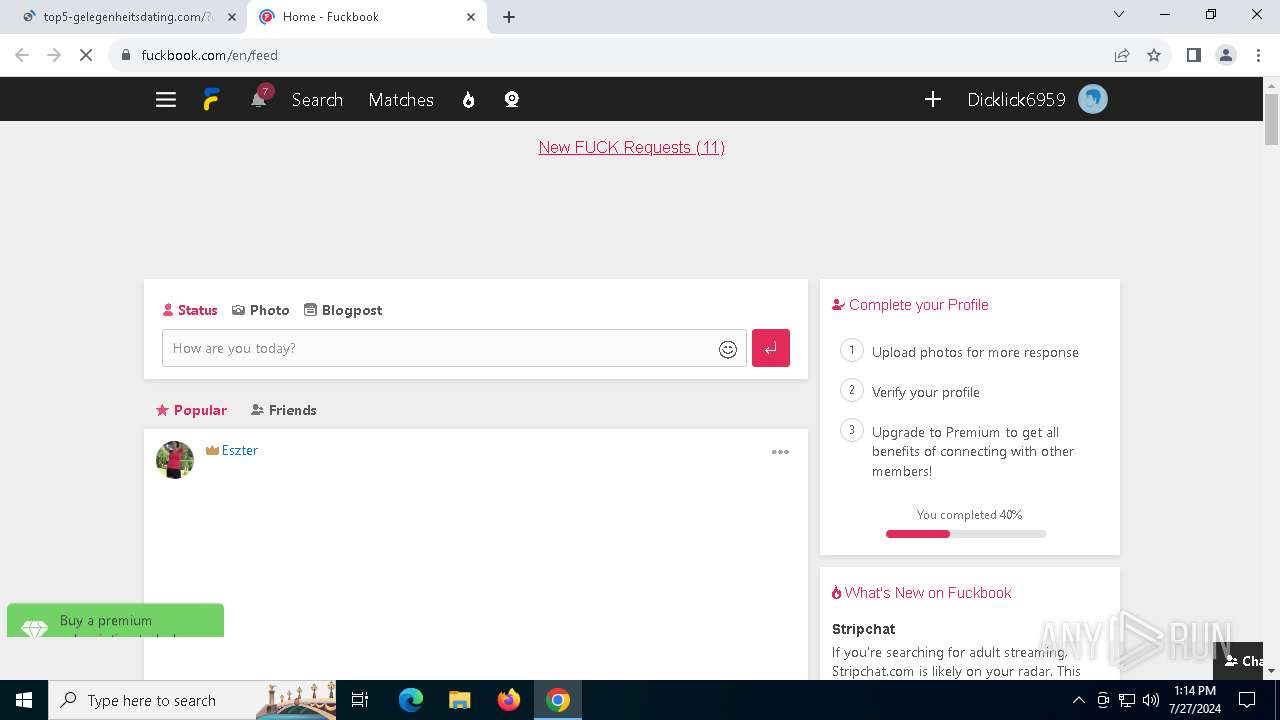The width and height of the screenshot is (1280, 720).
Task: Select the Home - Fuckbook tab
Action: [367, 17]
